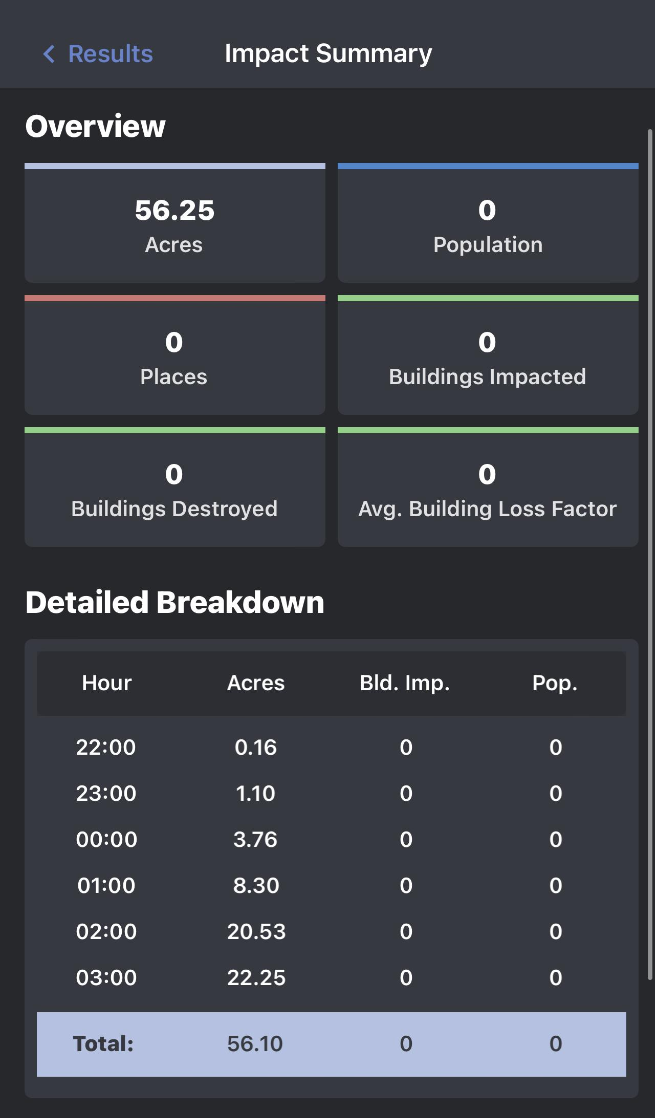Go back to Results

click(110, 54)
